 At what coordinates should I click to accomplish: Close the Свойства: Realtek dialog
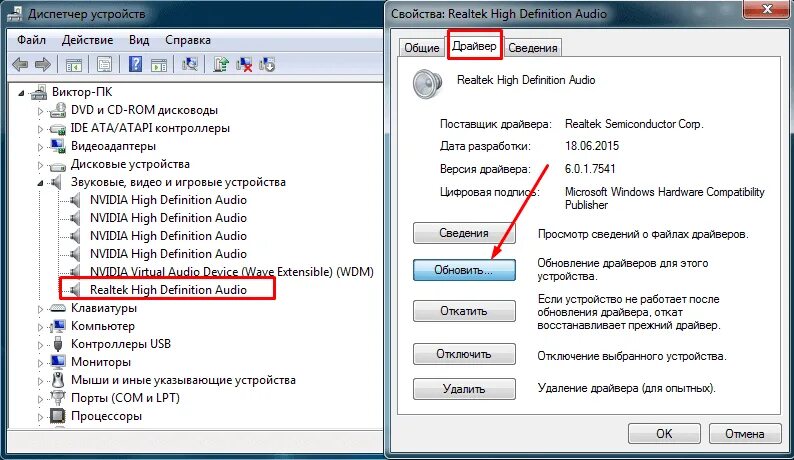pyautogui.click(x=767, y=9)
